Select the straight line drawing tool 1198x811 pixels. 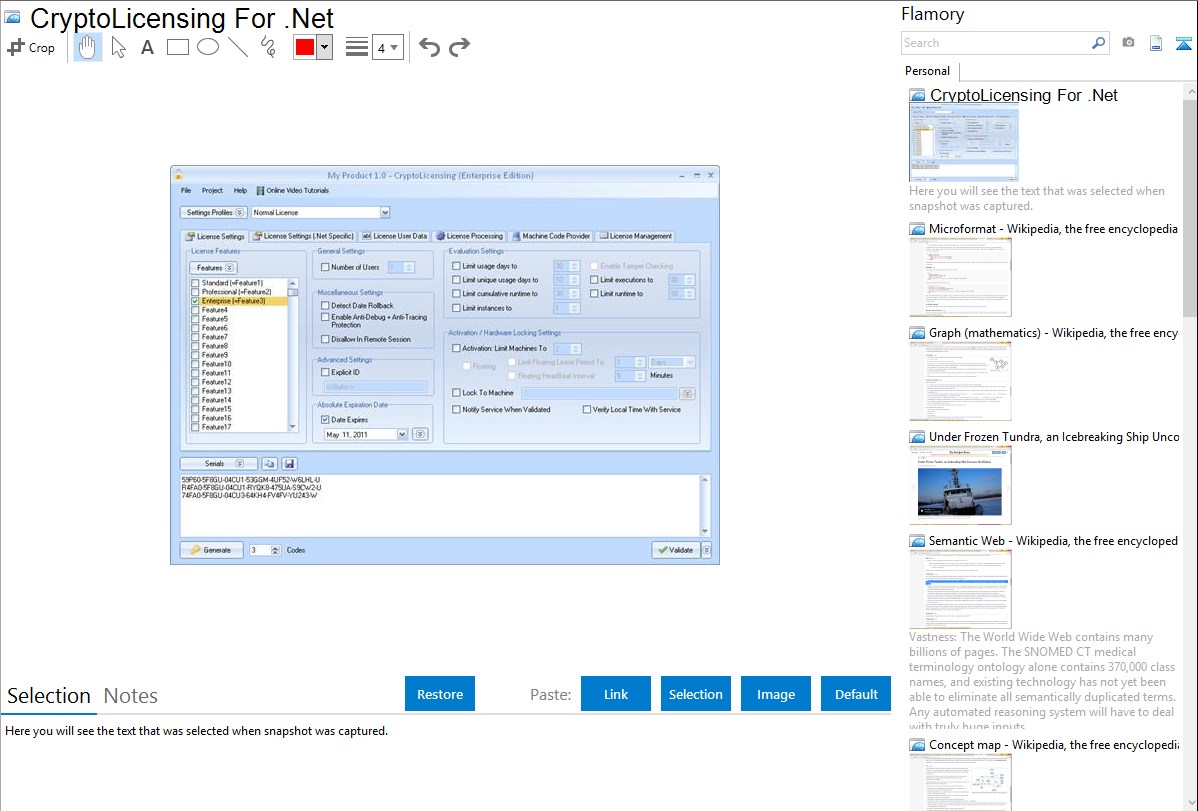point(238,47)
